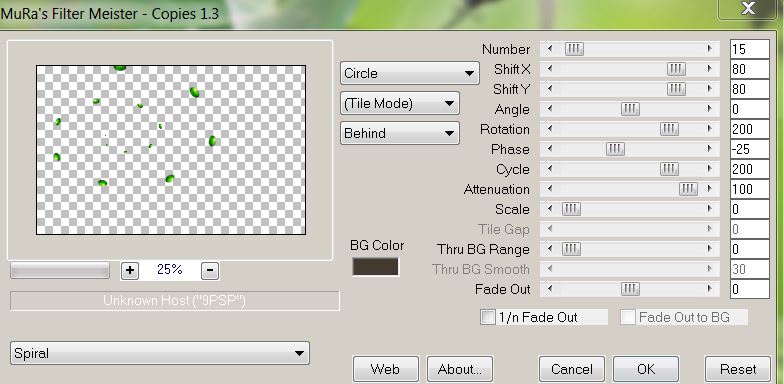Image resolution: width=784 pixels, height=384 pixels.
Task: Open the Circle shape dropdown
Action: point(410,74)
